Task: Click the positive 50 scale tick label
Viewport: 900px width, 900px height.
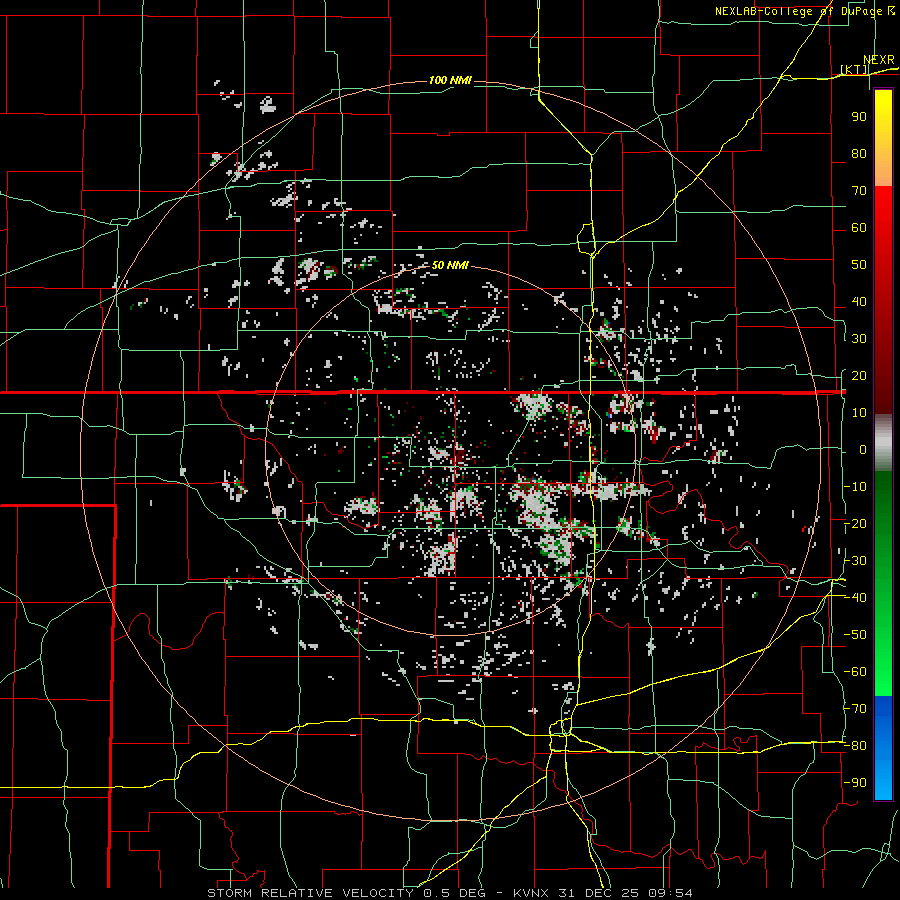Action: pyautogui.click(x=859, y=265)
